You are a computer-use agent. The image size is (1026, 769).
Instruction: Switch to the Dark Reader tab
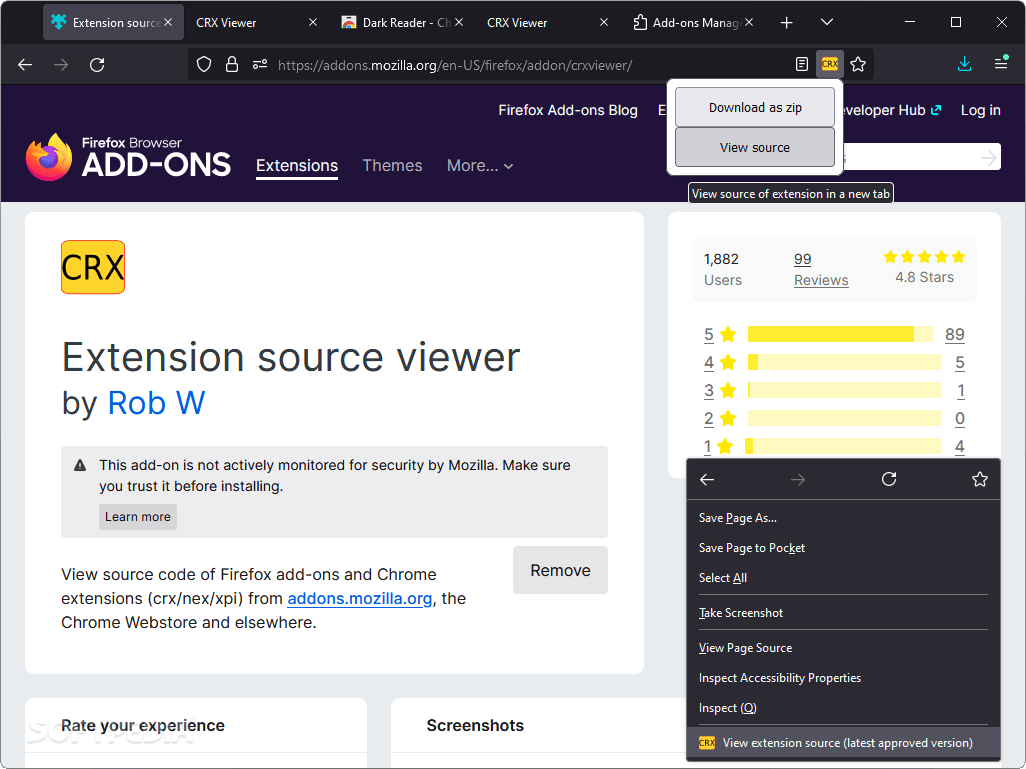point(398,21)
